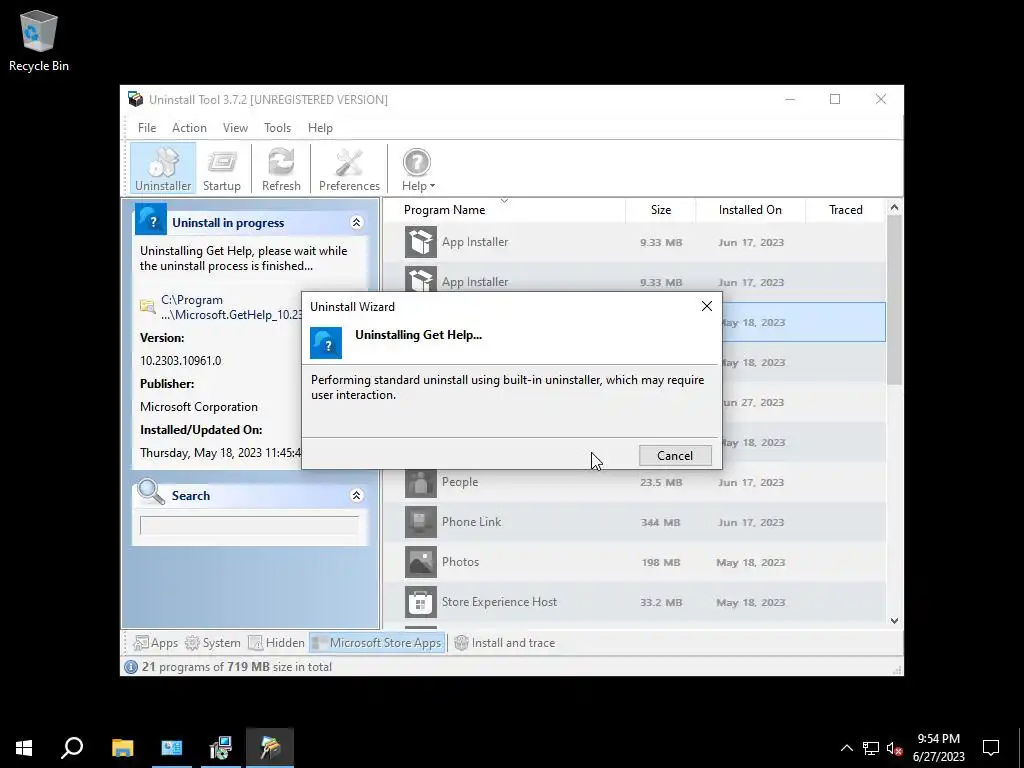Screen dimensions: 1024x768
Task: Open File Explorer from the taskbar
Action: pyautogui.click(x=122, y=748)
